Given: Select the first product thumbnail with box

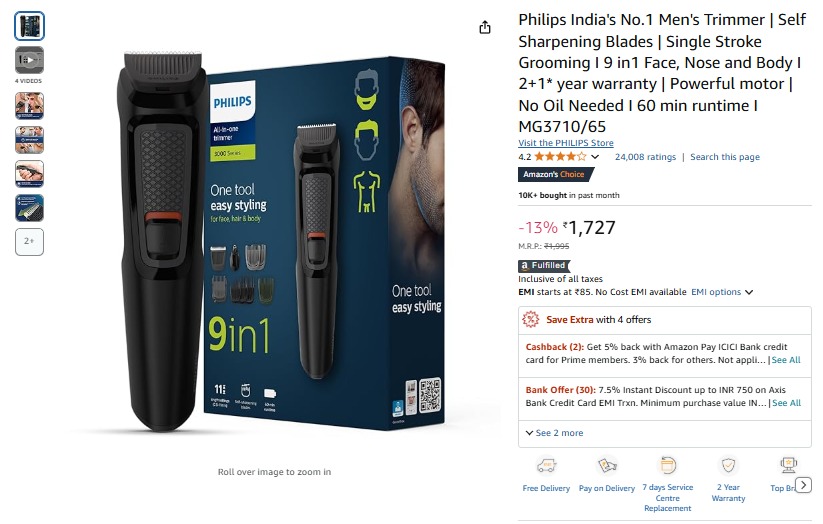Looking at the screenshot, I should pos(29,26).
